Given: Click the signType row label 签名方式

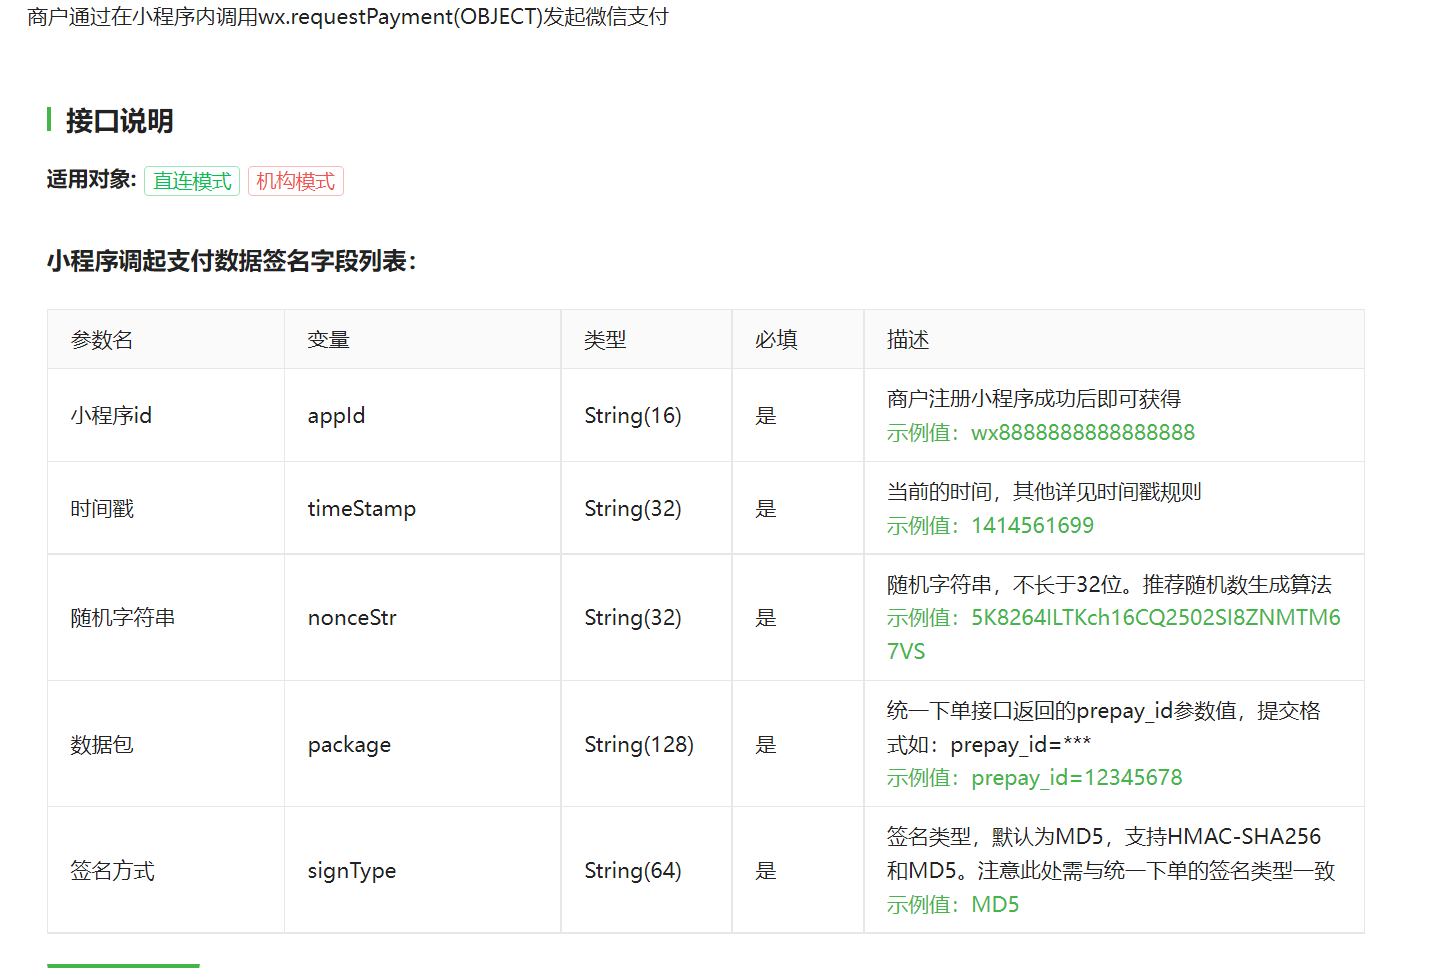Looking at the screenshot, I should tap(111, 870).
